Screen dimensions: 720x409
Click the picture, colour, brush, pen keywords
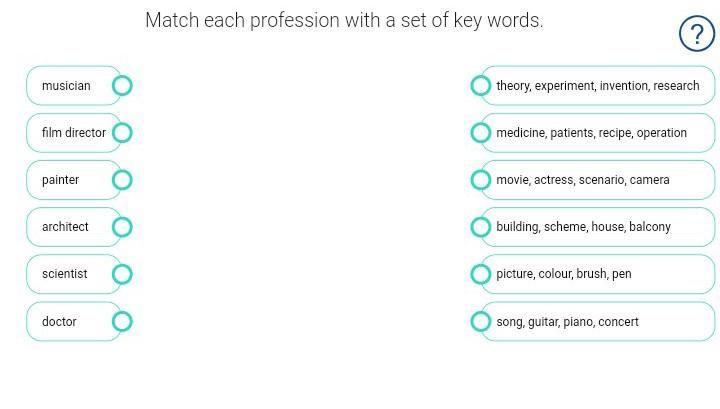click(563, 274)
